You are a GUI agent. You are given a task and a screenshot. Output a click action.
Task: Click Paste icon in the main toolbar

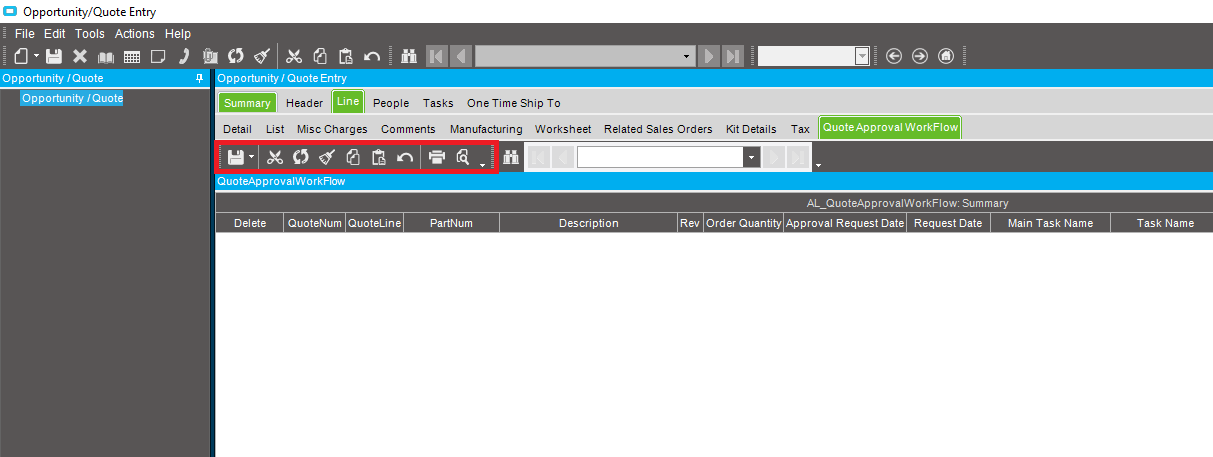[x=346, y=56]
